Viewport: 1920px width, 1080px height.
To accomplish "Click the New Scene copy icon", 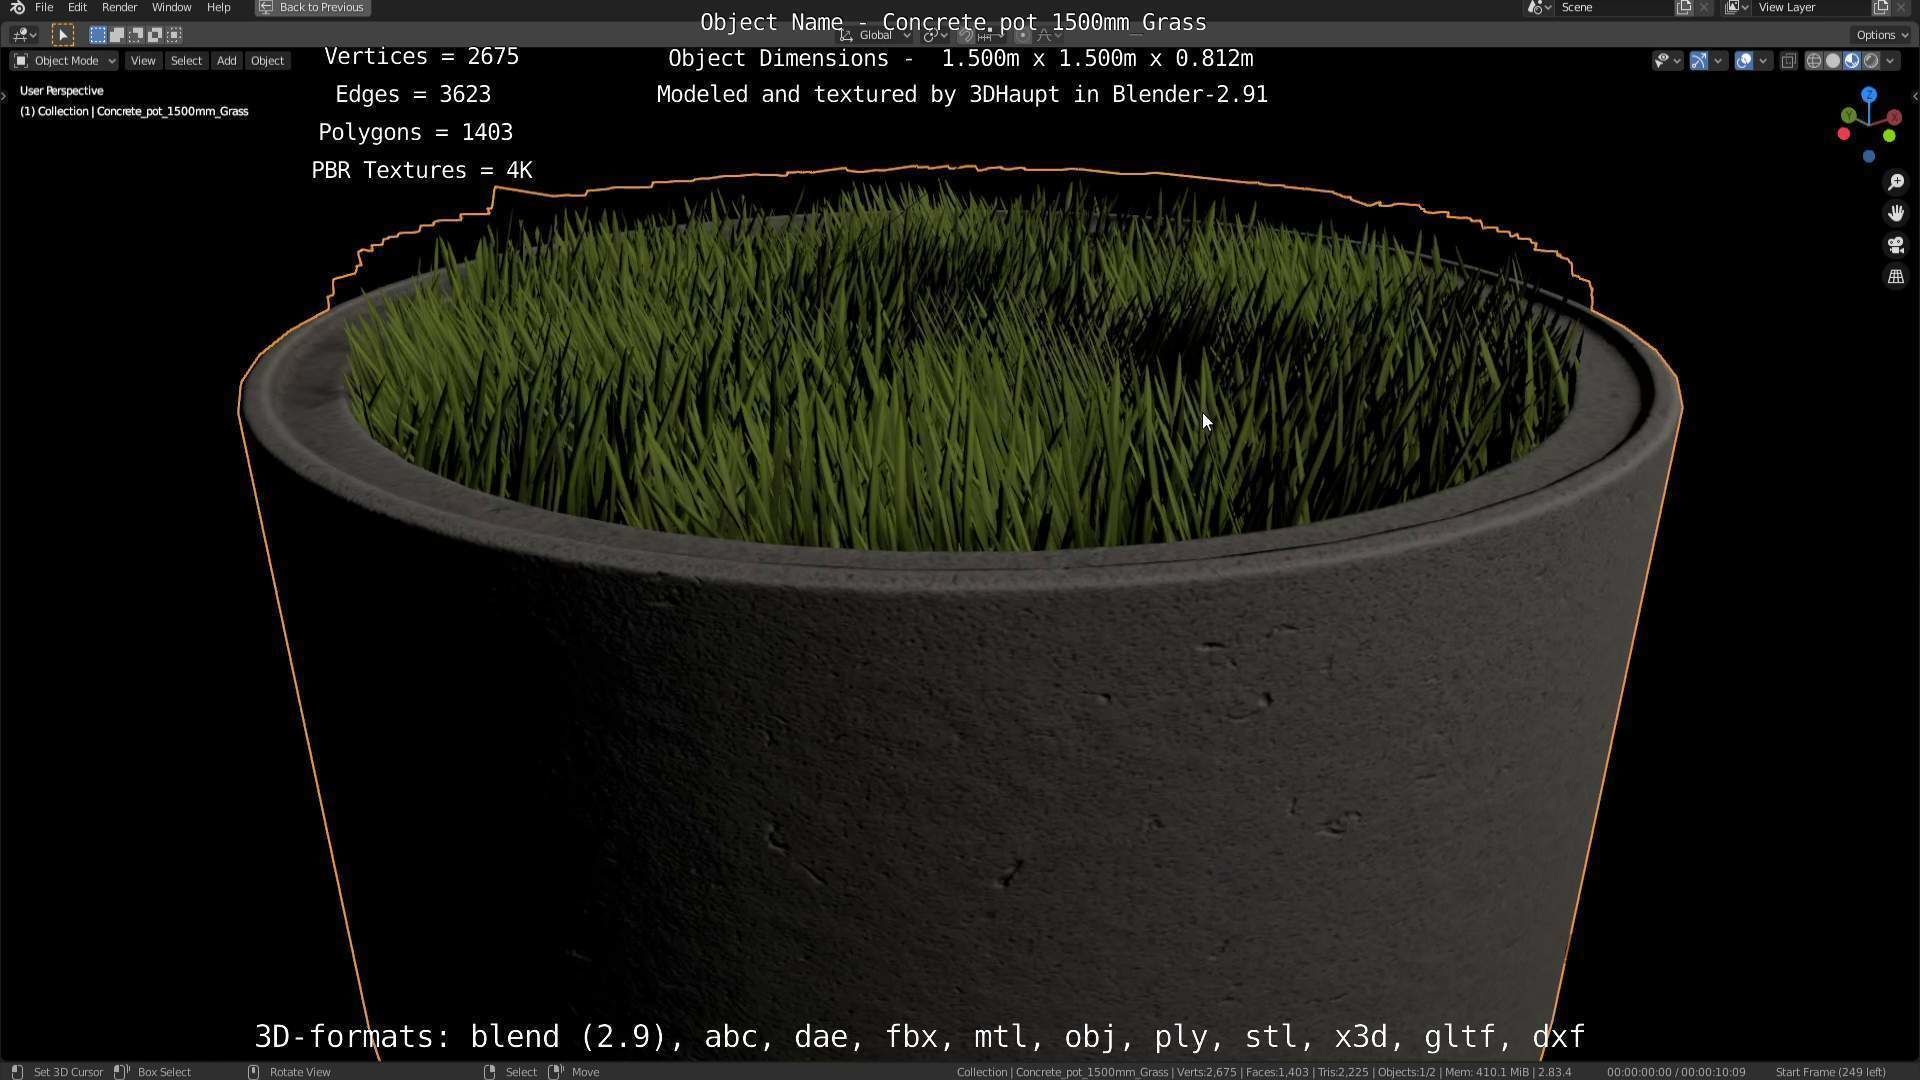I will (x=1684, y=8).
